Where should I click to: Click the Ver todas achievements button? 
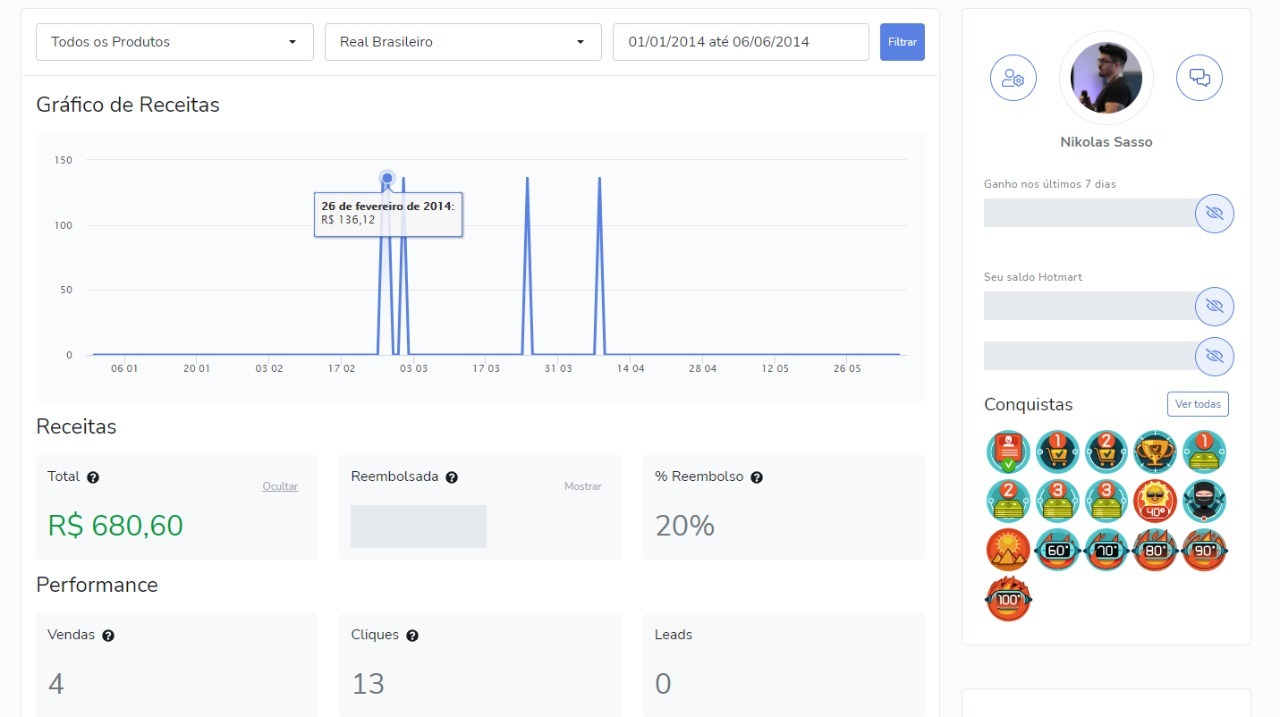click(x=1197, y=404)
